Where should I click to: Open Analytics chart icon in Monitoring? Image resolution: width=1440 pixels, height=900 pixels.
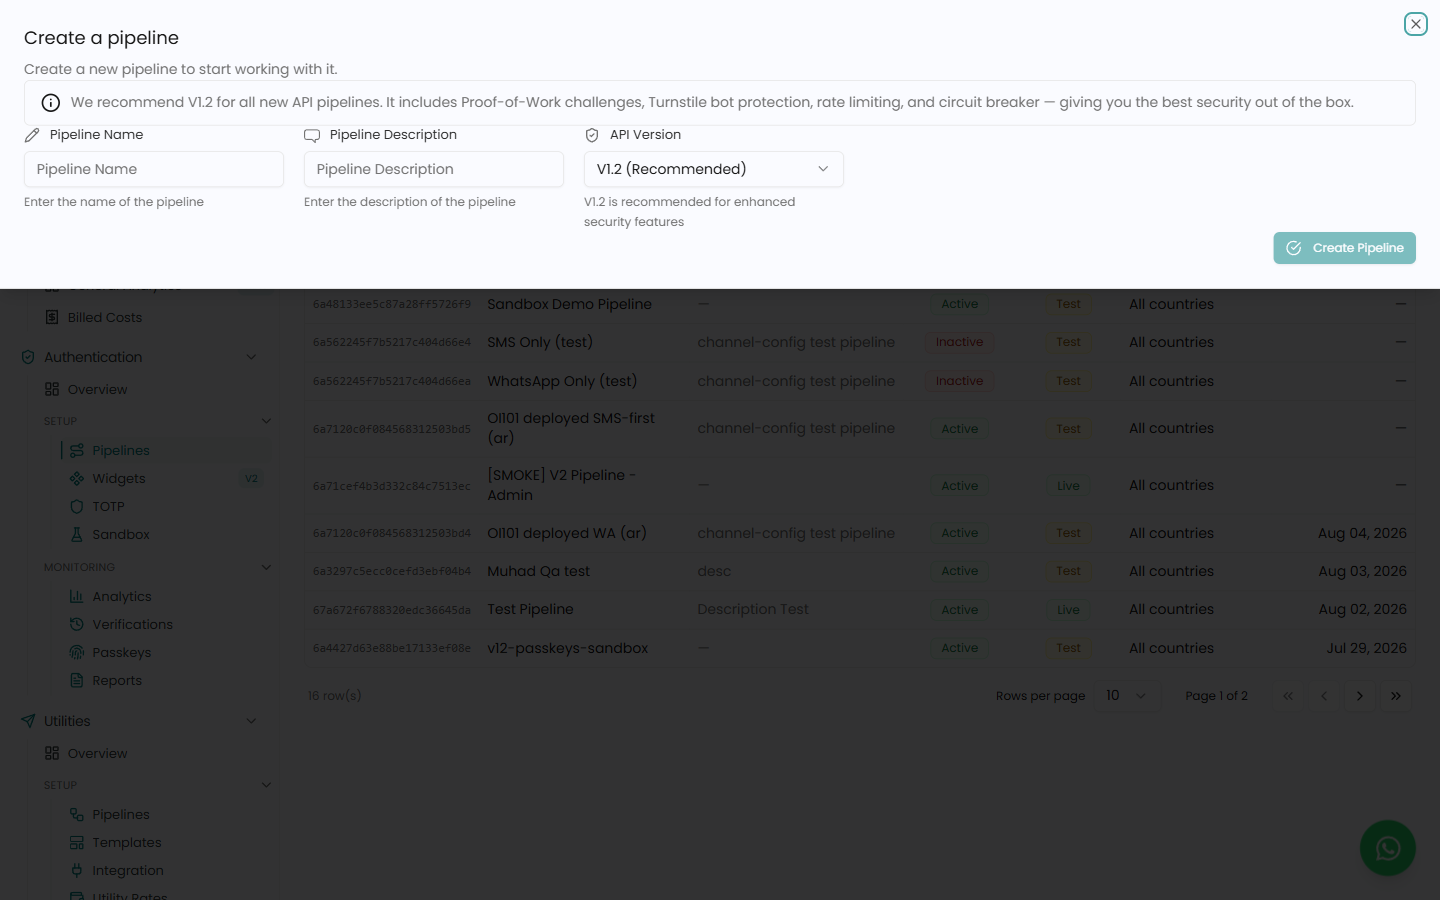click(77, 596)
